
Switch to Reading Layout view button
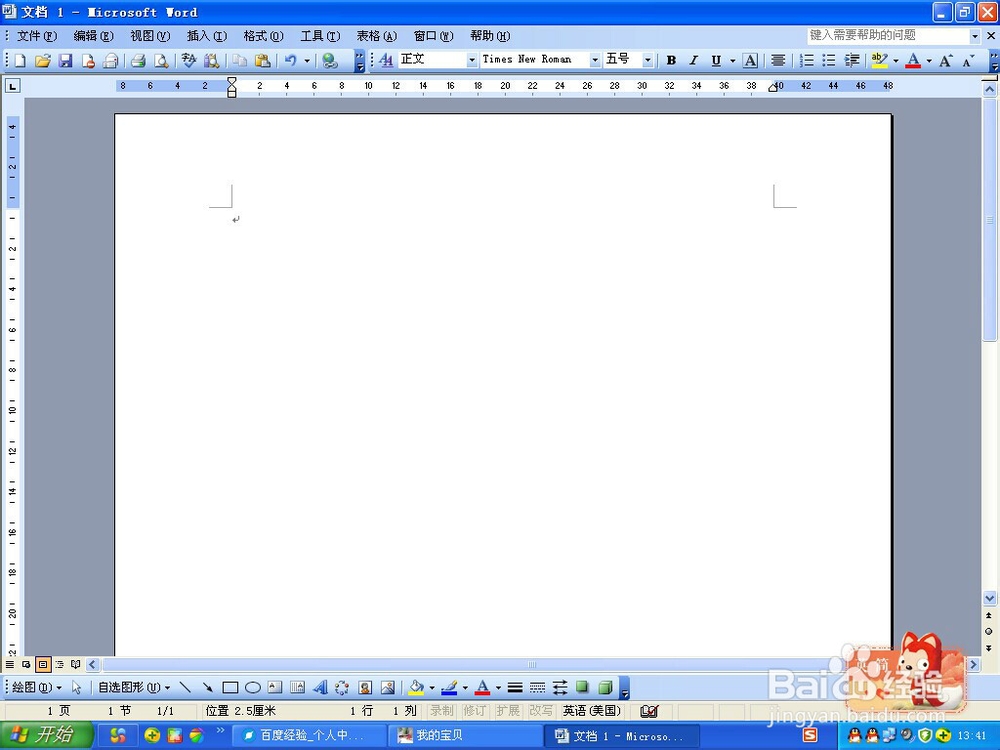tap(76, 665)
